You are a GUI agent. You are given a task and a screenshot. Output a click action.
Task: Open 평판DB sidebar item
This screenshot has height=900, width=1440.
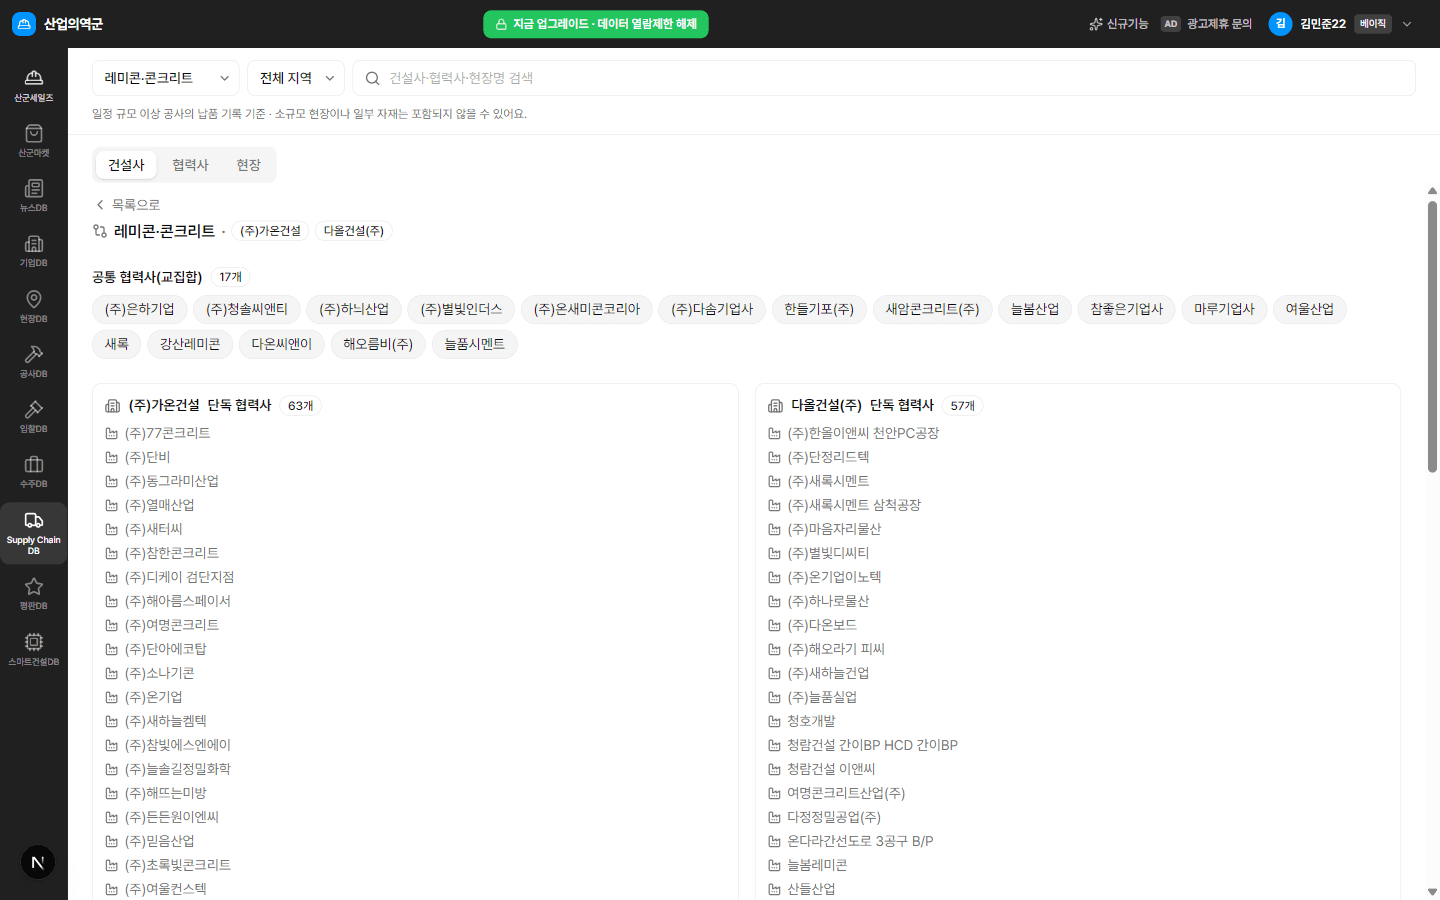click(34, 594)
